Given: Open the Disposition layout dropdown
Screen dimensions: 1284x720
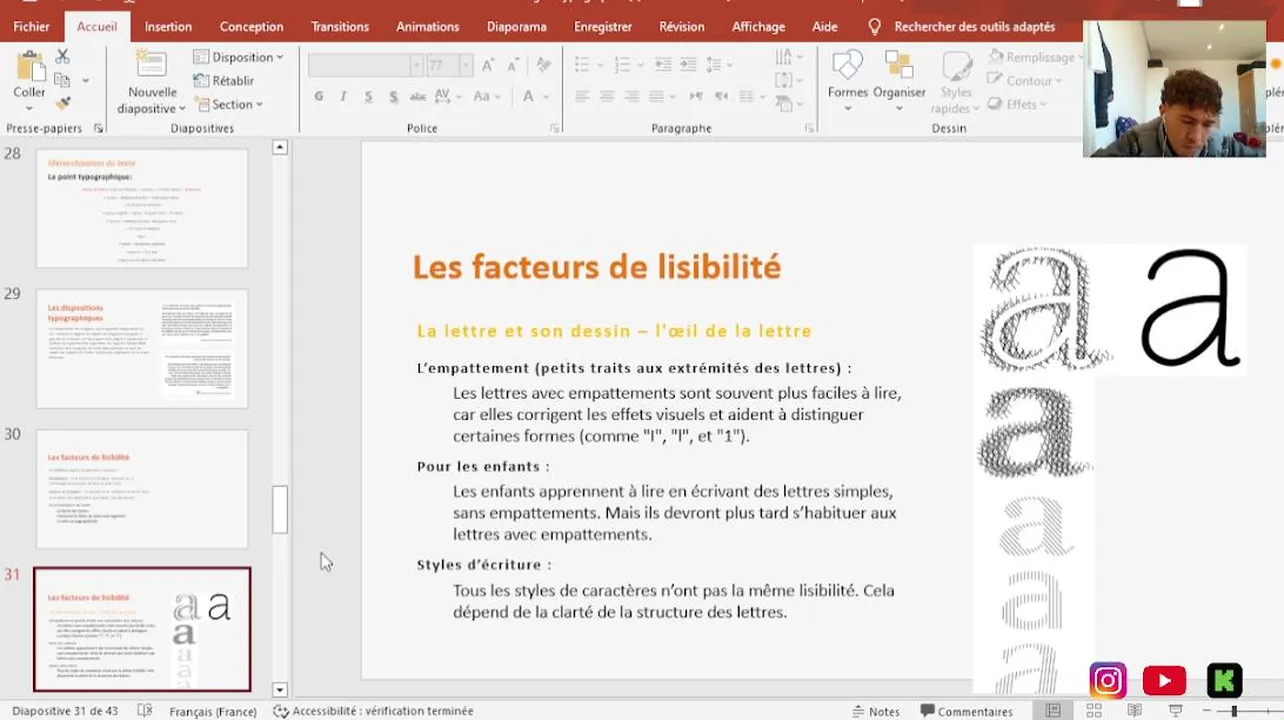Looking at the screenshot, I should (x=238, y=57).
